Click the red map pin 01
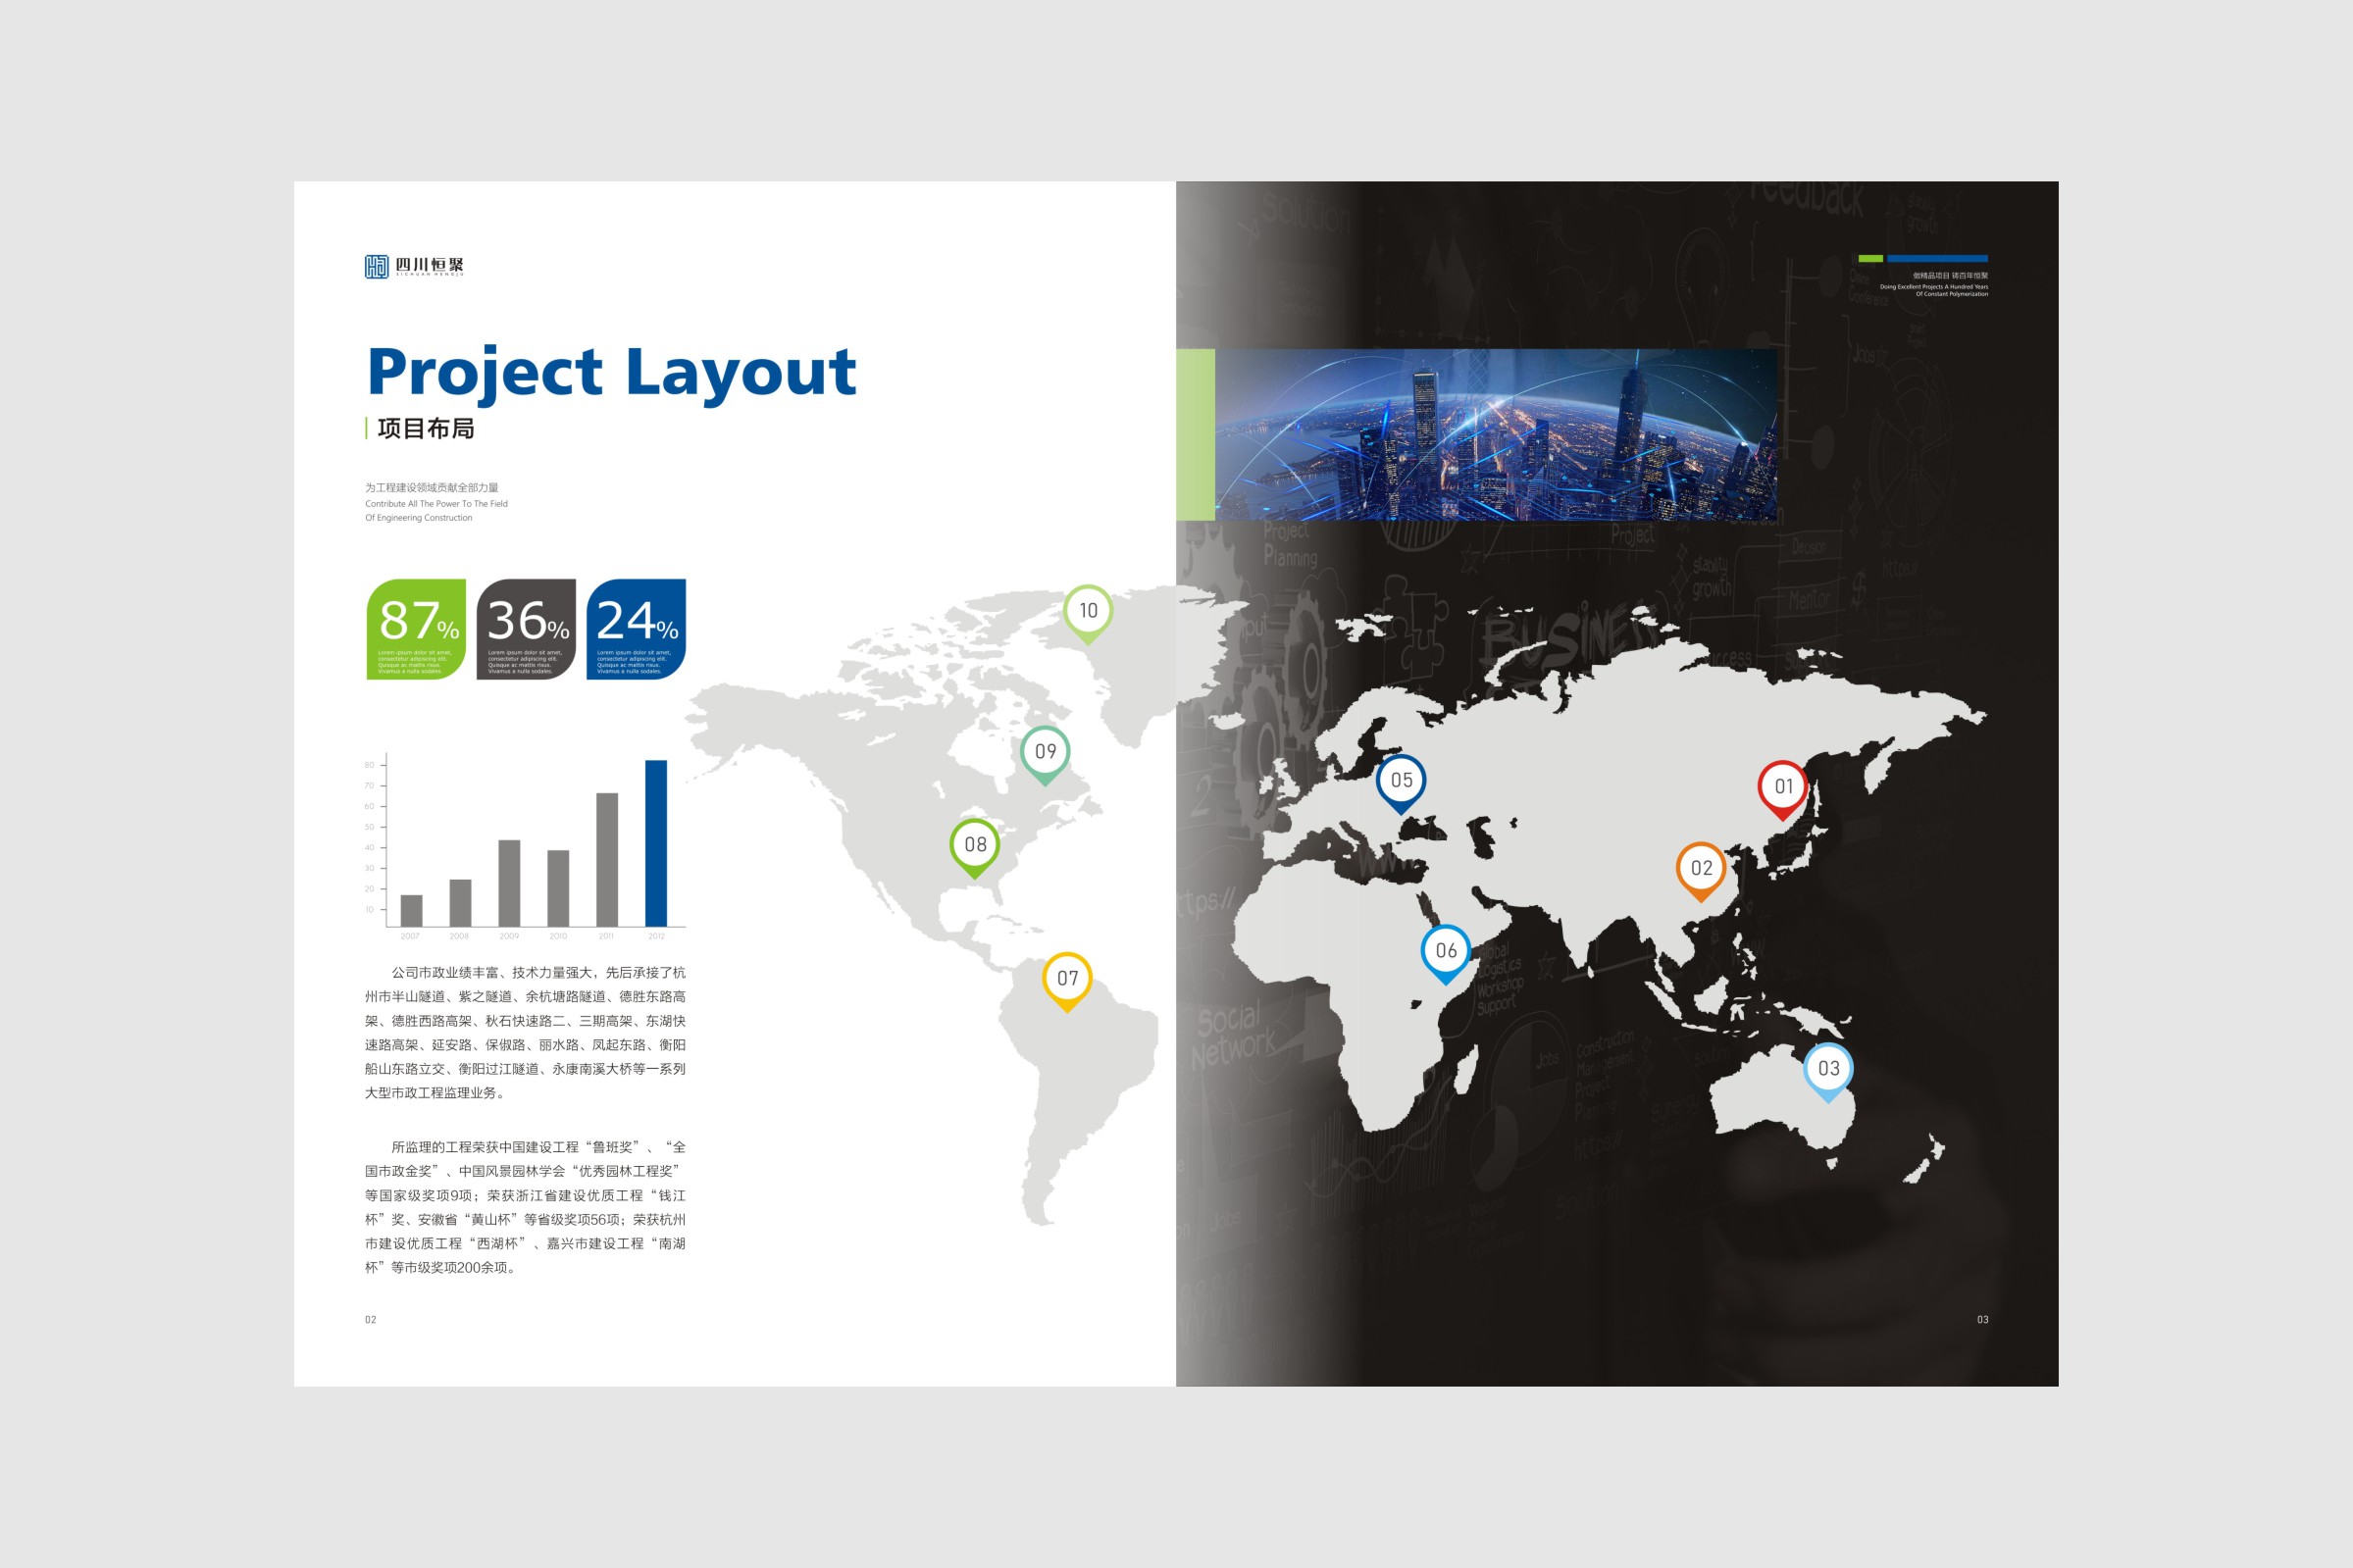 coord(1783,787)
